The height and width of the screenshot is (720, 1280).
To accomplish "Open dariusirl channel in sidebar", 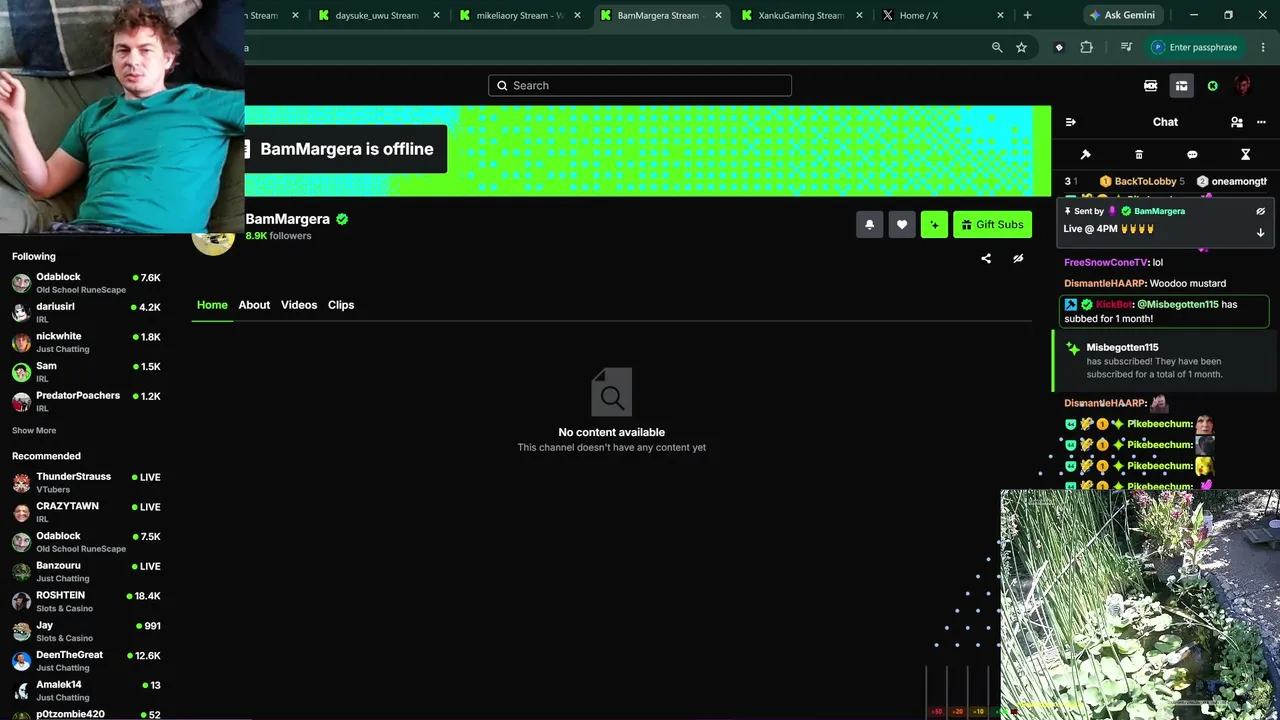I will click(x=86, y=312).
